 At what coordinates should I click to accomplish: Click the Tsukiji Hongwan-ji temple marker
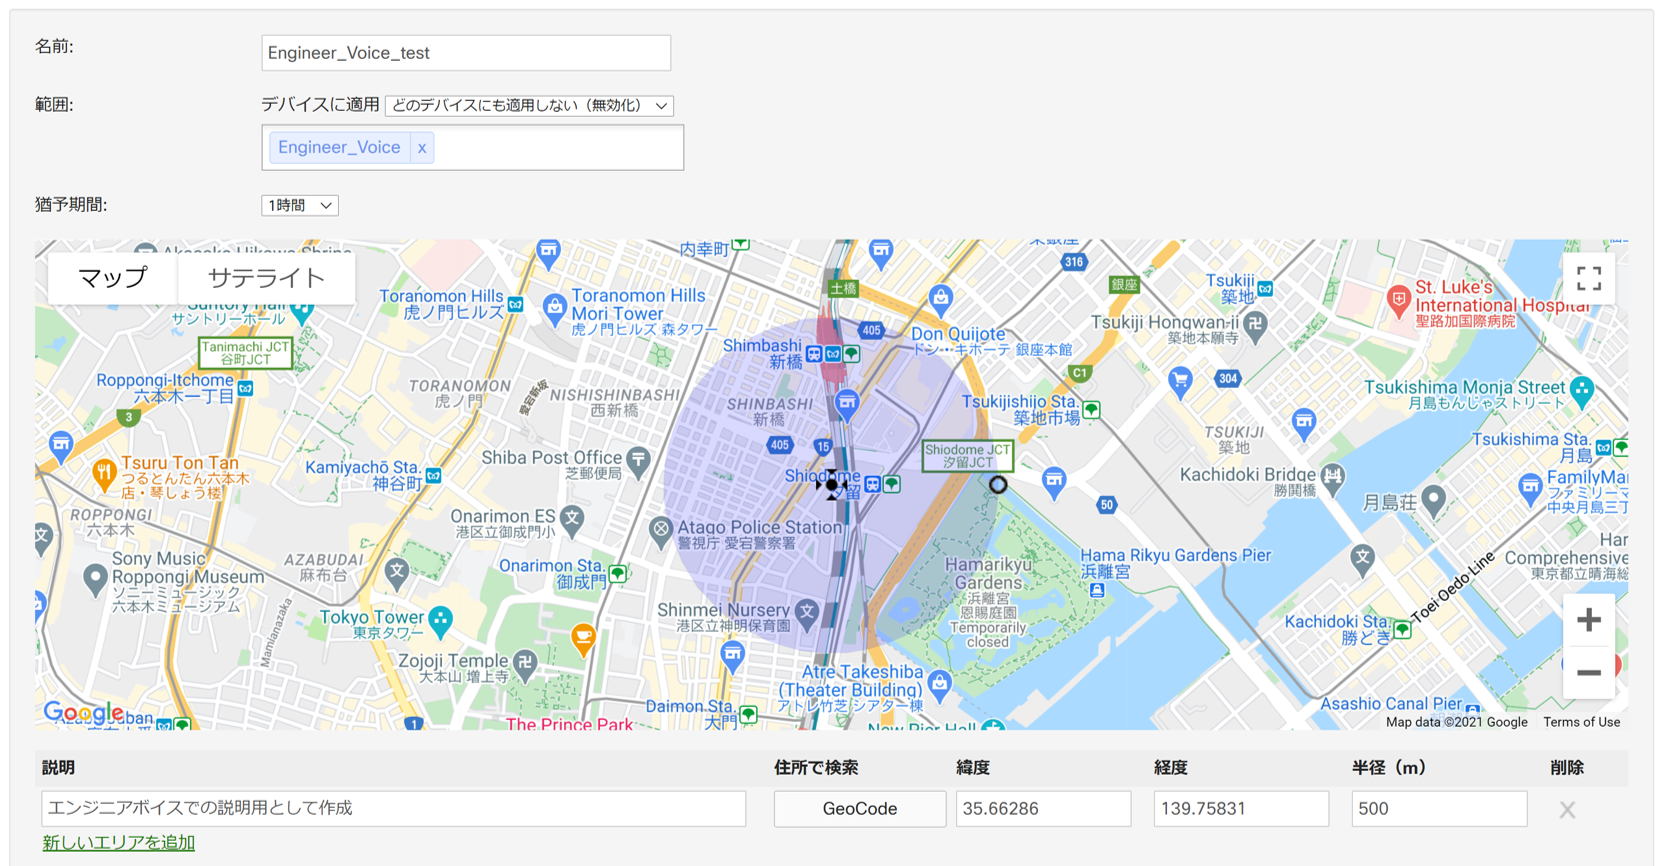pos(1256,324)
